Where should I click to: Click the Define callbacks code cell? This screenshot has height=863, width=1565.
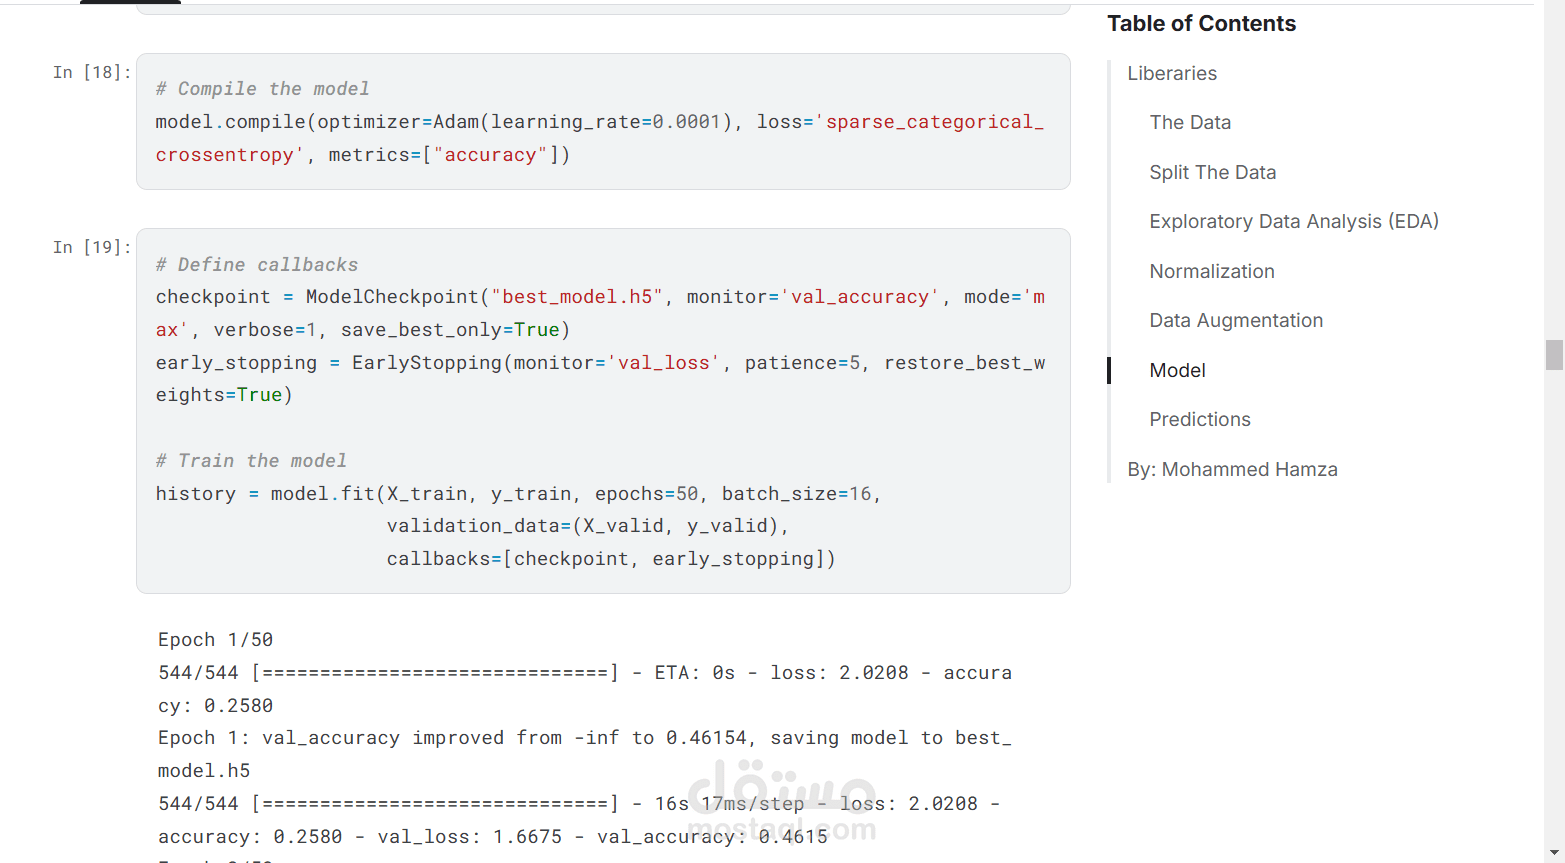coord(602,410)
